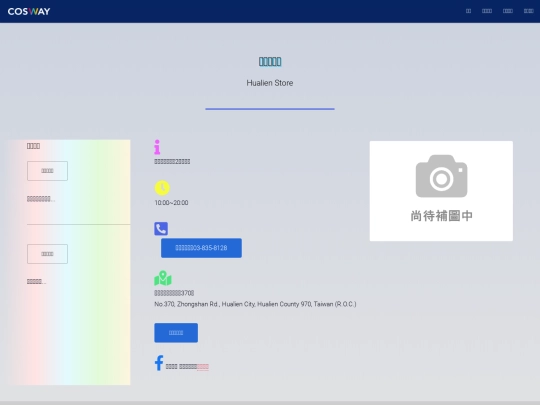
Task: Click the outlined sidebar button below the divider
Action: click(48, 254)
